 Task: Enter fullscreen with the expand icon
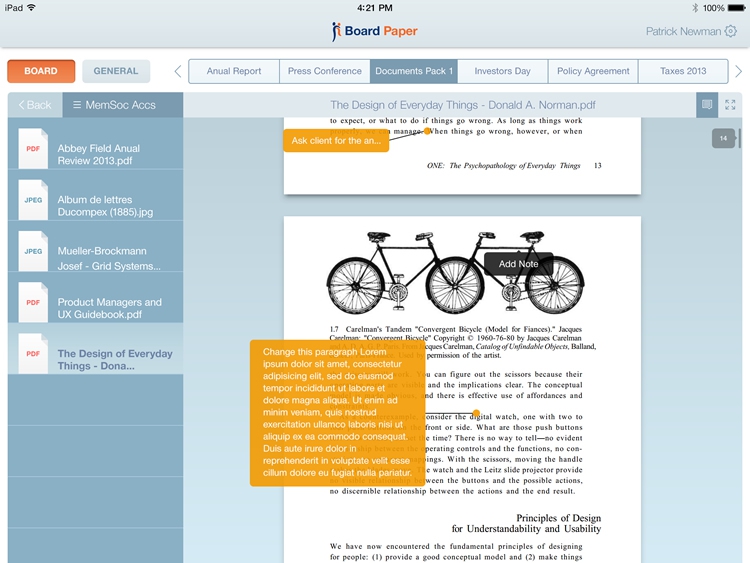click(730, 105)
